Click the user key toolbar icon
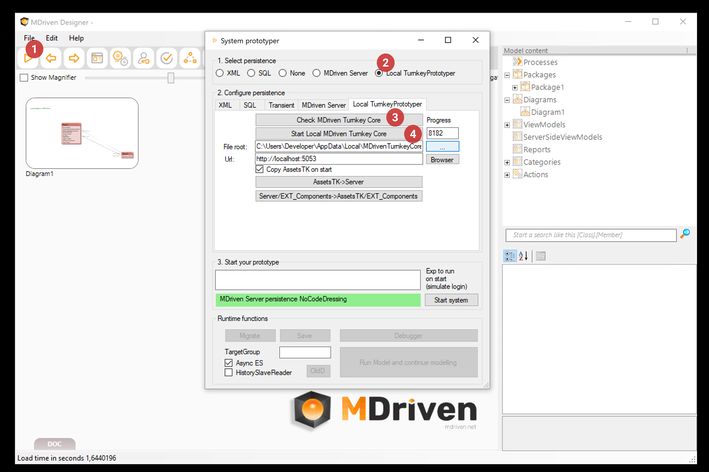This screenshot has height=472, width=709. point(143,58)
